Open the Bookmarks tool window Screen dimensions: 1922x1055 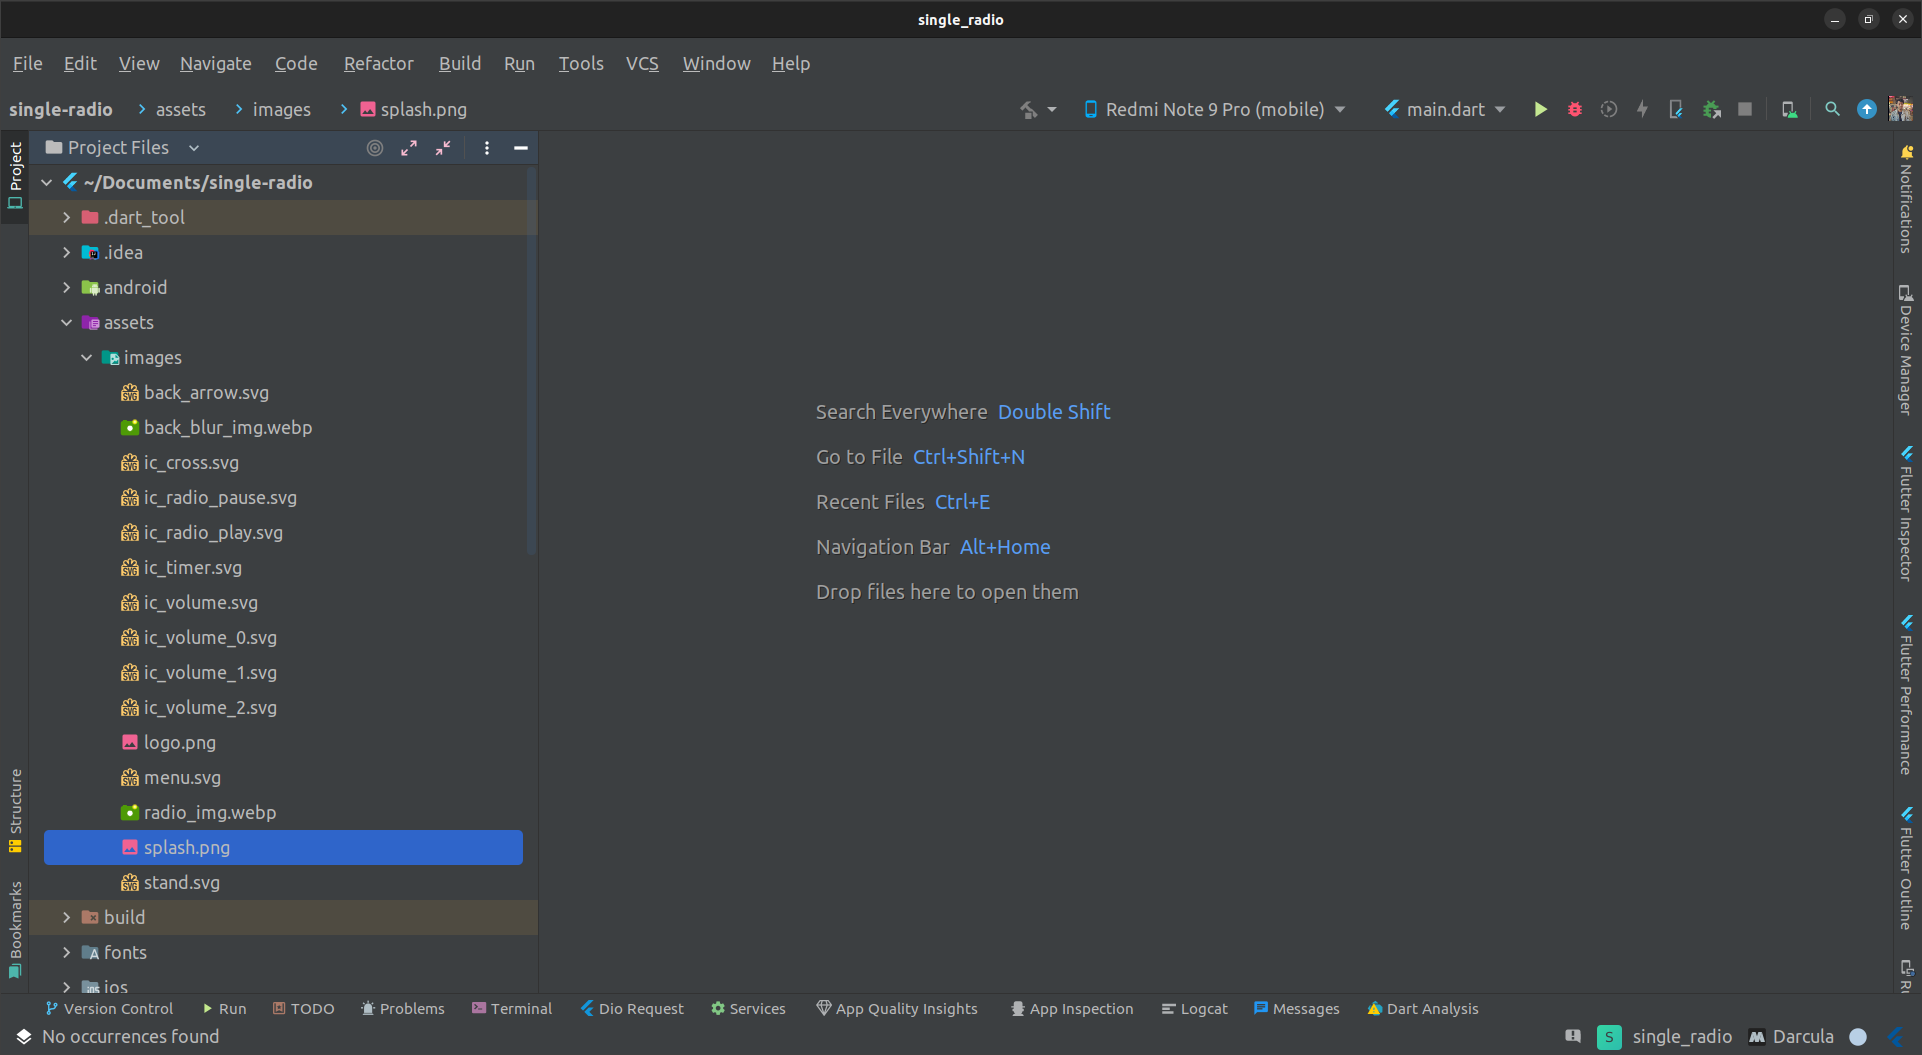(x=15, y=929)
